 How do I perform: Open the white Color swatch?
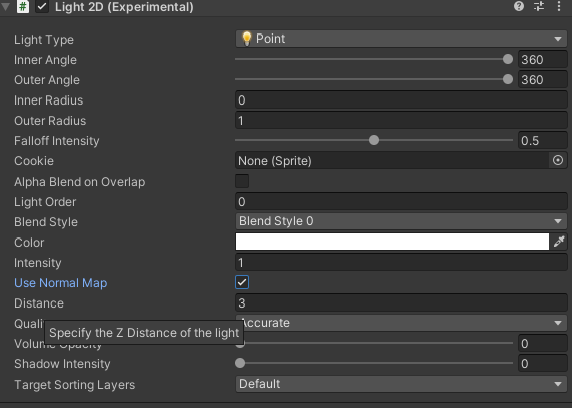pos(392,242)
